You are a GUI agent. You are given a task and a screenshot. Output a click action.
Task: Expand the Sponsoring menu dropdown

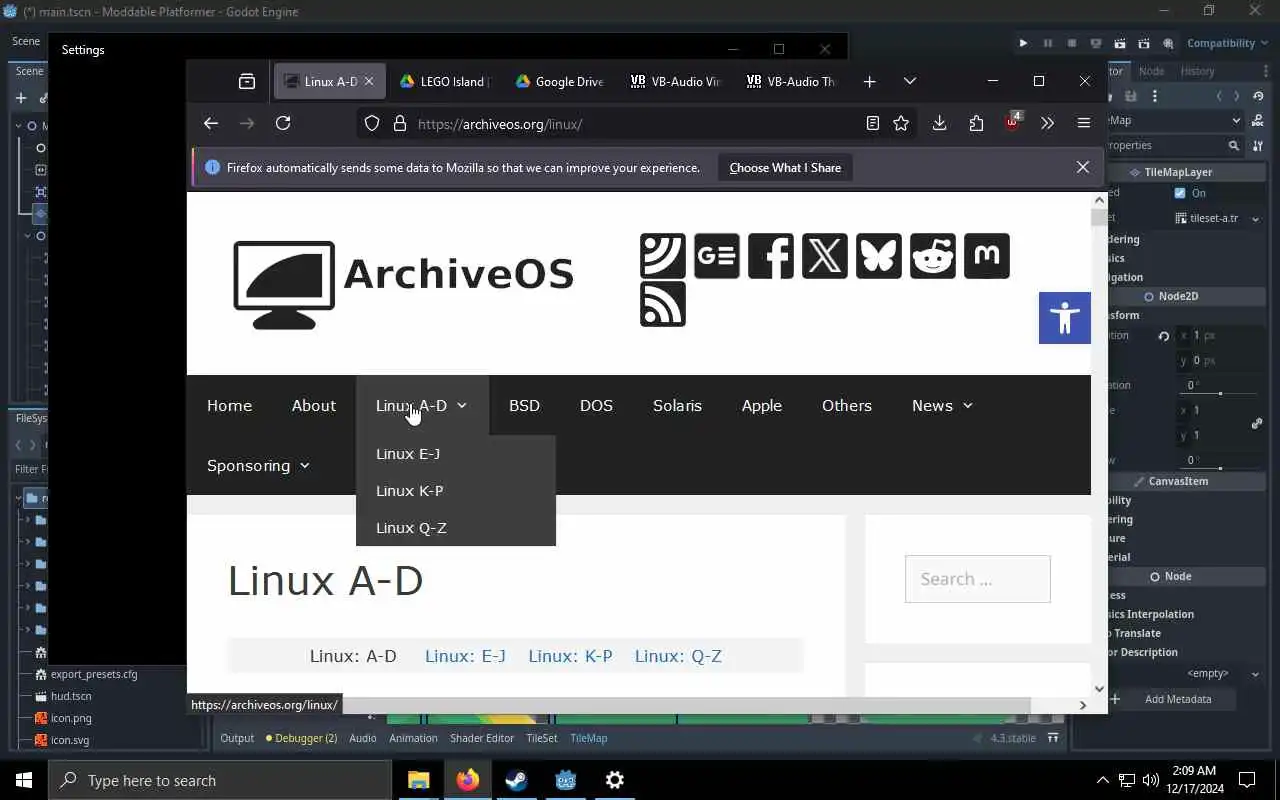[304, 466]
